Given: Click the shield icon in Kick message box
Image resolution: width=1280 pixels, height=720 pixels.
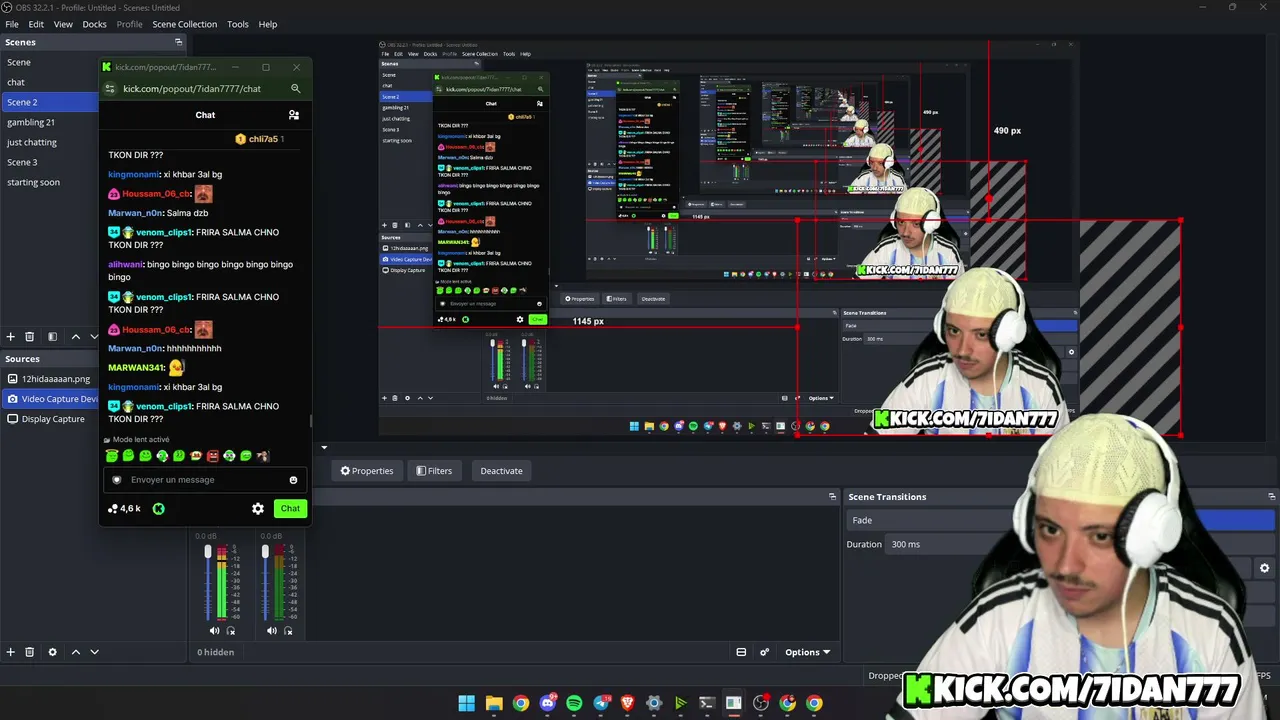Looking at the screenshot, I should tap(117, 480).
